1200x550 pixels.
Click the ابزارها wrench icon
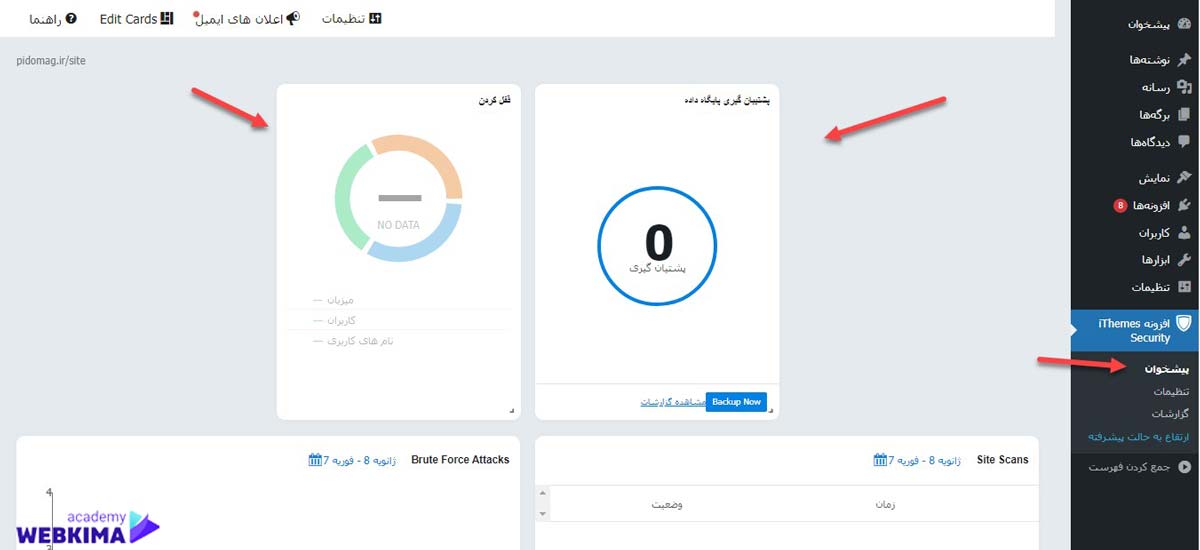click(x=1185, y=259)
